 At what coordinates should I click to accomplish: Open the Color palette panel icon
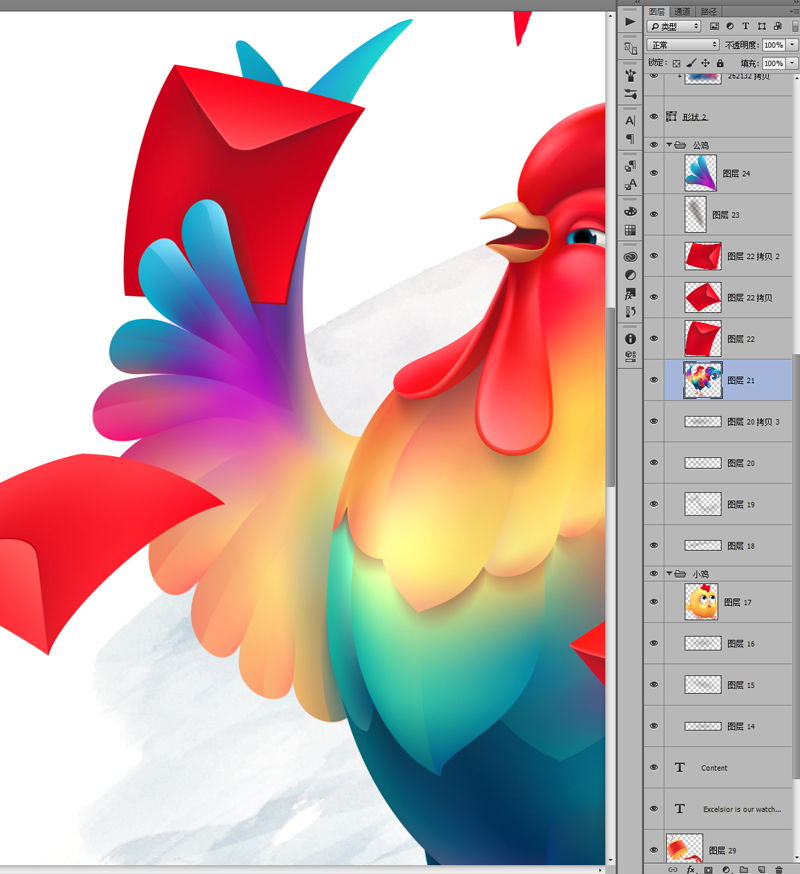630,211
